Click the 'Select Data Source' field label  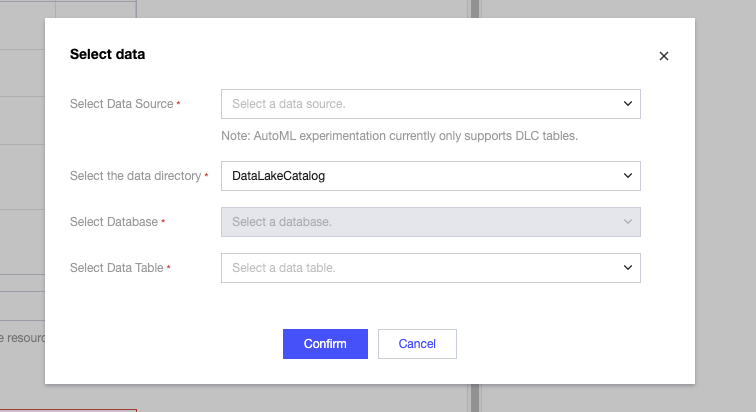pyautogui.click(x=122, y=104)
